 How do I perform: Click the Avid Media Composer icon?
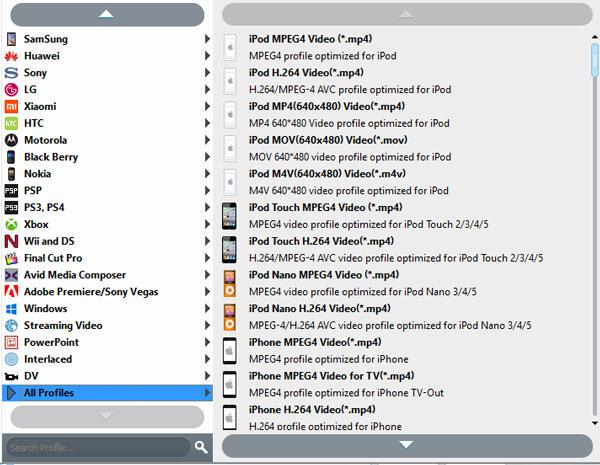(11, 275)
